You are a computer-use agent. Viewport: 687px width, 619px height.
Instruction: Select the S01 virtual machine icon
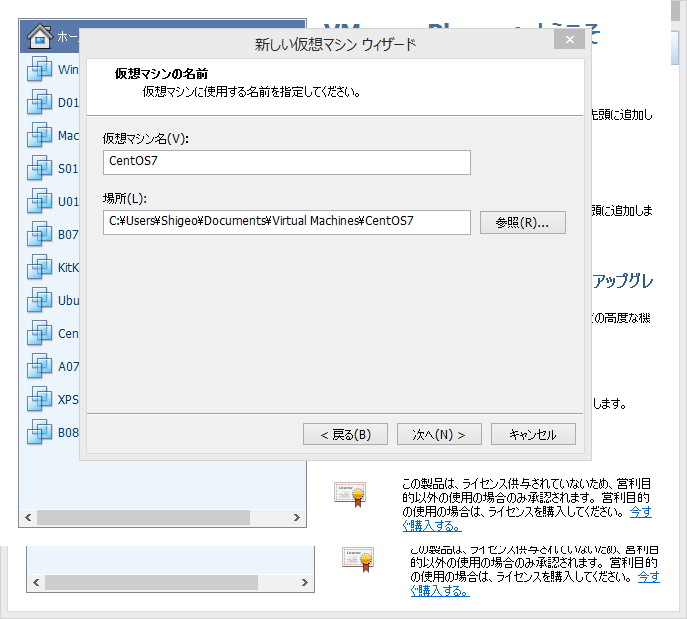click(39, 168)
